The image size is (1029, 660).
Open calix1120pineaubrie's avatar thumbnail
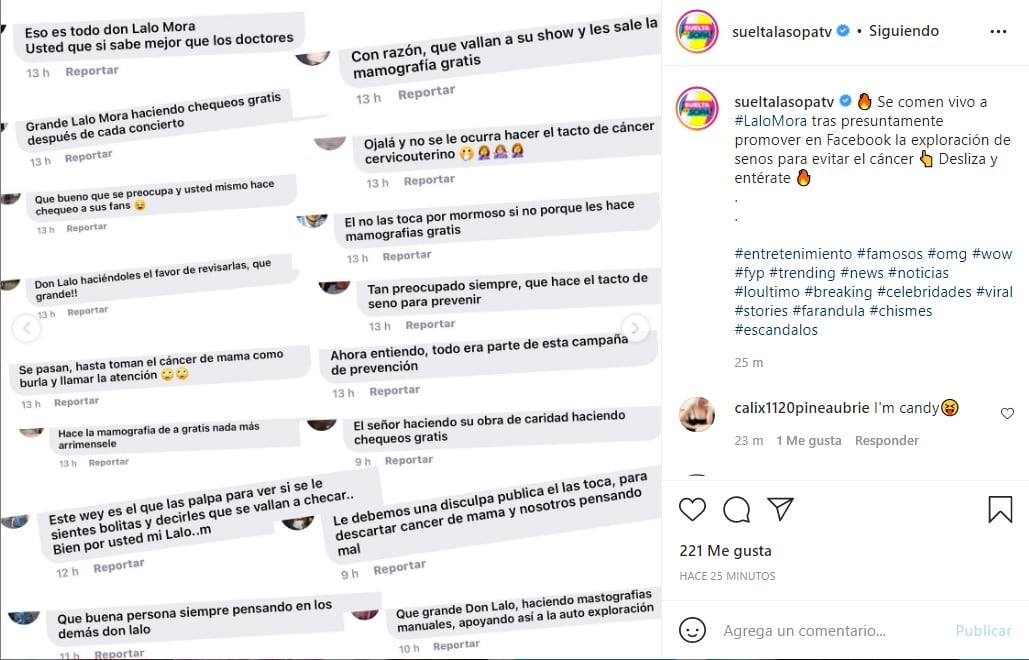tap(697, 413)
